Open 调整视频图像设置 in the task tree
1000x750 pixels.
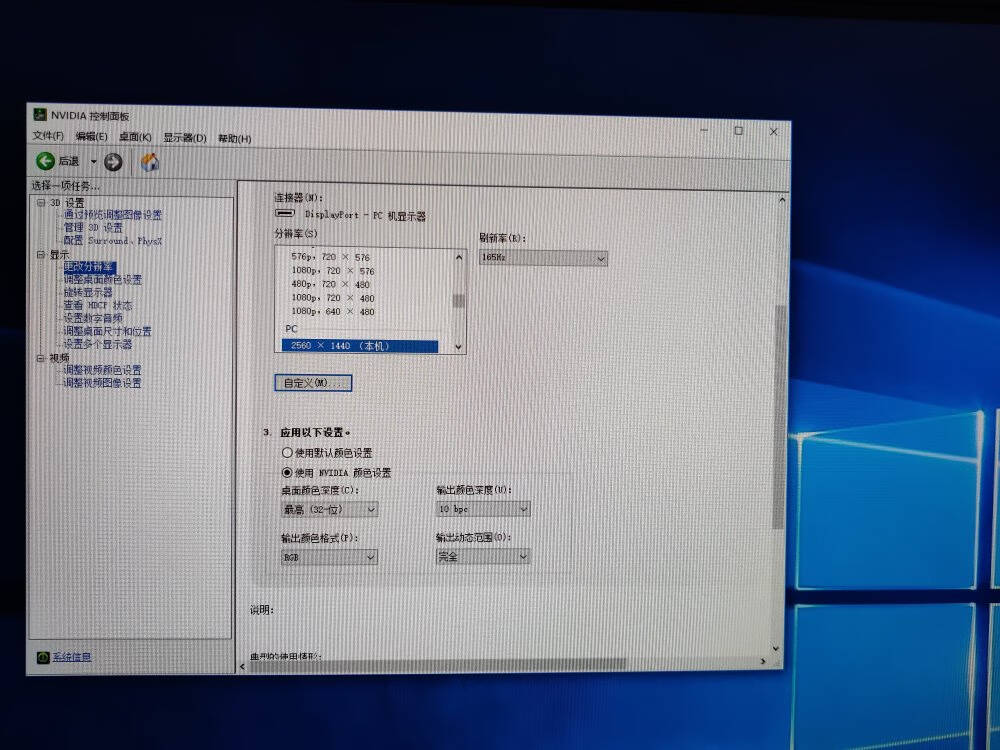pyautogui.click(x=102, y=383)
